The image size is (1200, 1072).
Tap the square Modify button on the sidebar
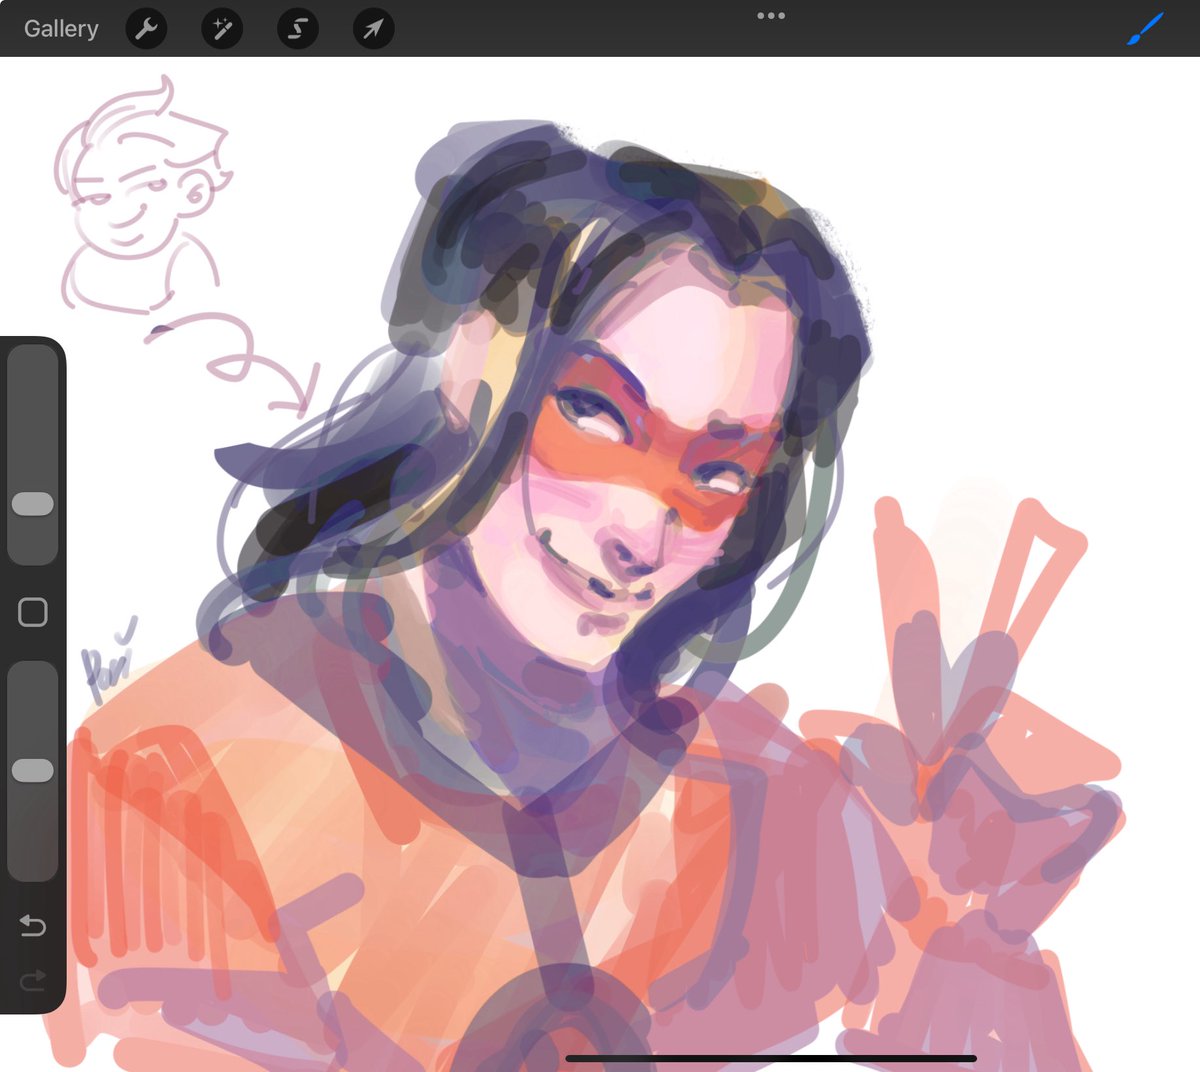[x=33, y=609]
